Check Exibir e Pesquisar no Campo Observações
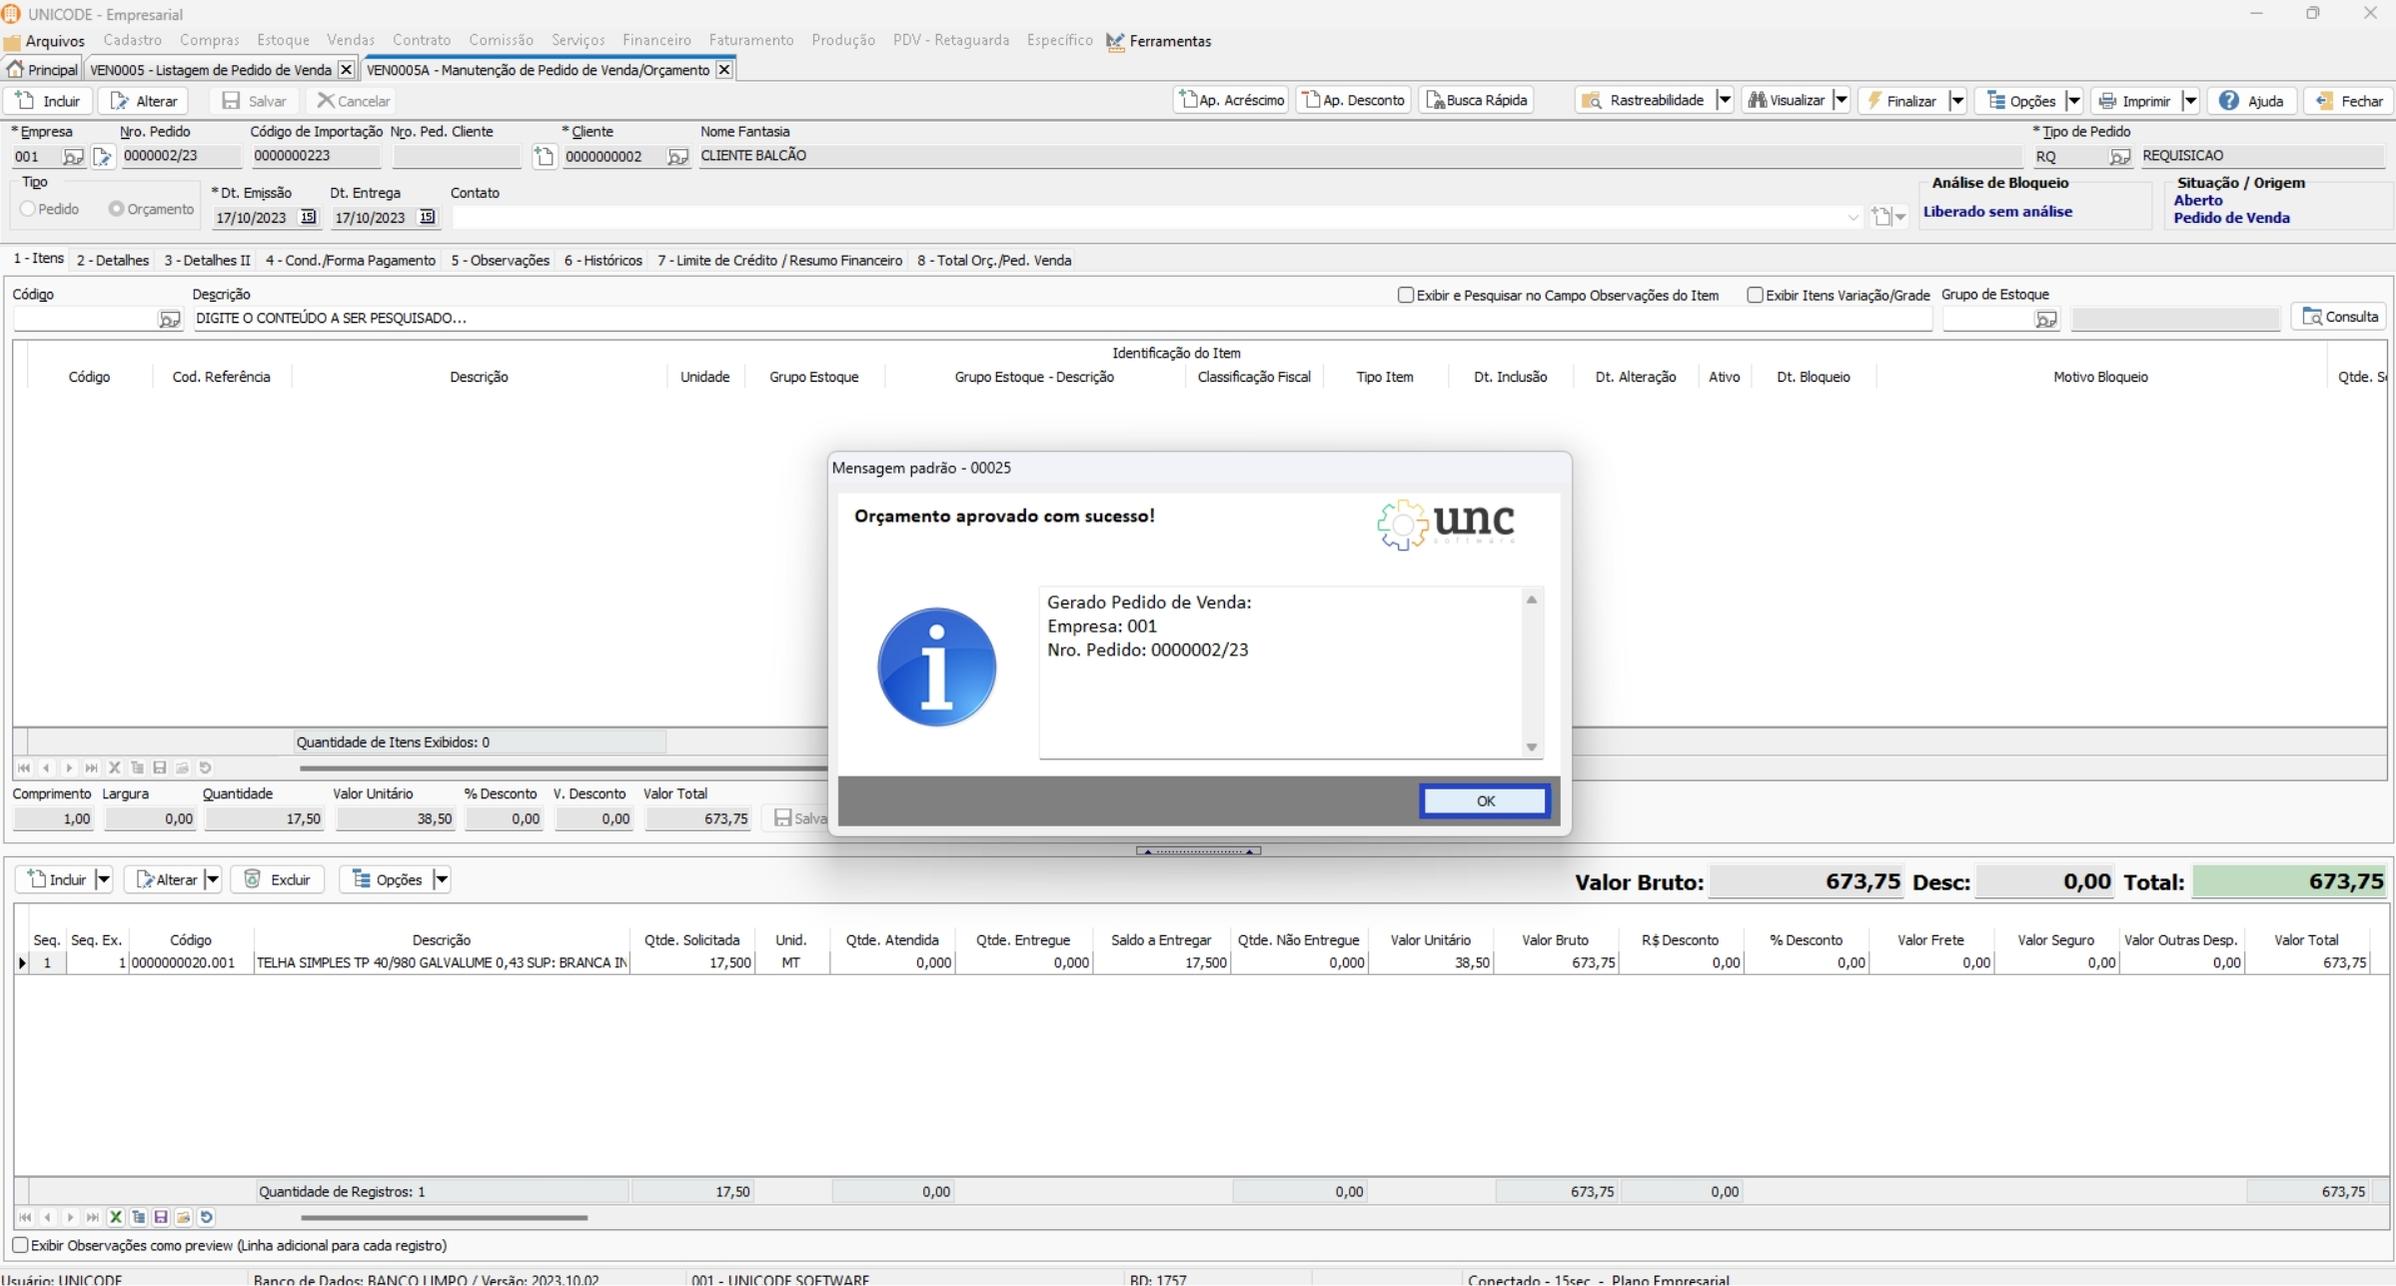 (1405, 295)
